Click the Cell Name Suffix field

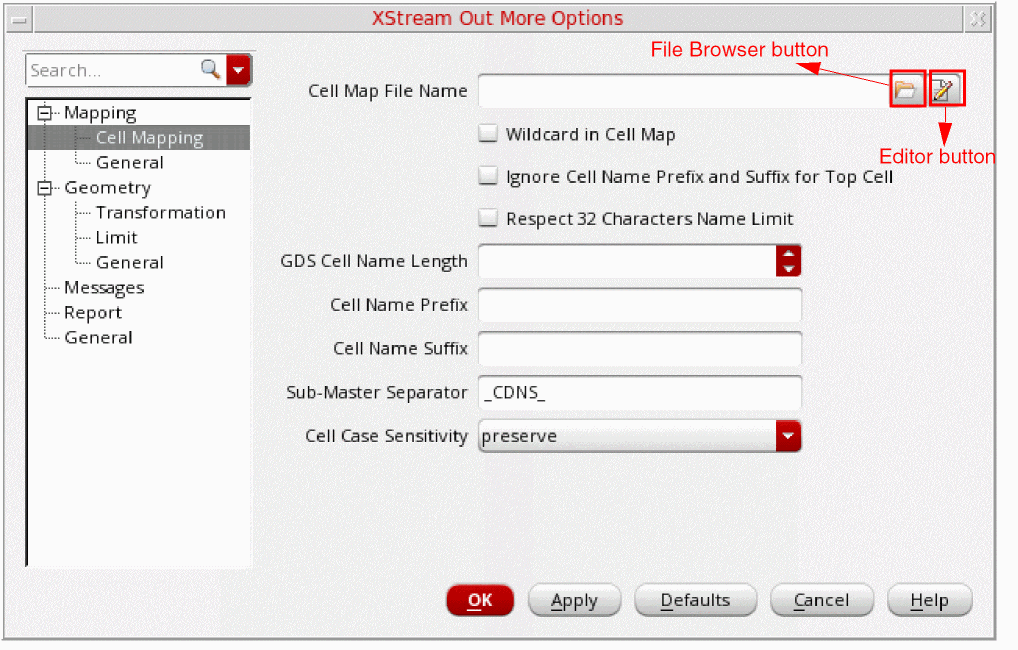tap(639, 349)
